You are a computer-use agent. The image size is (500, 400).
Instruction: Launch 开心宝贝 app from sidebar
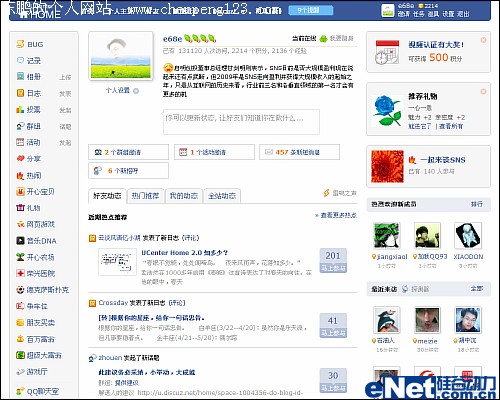click(x=40, y=192)
